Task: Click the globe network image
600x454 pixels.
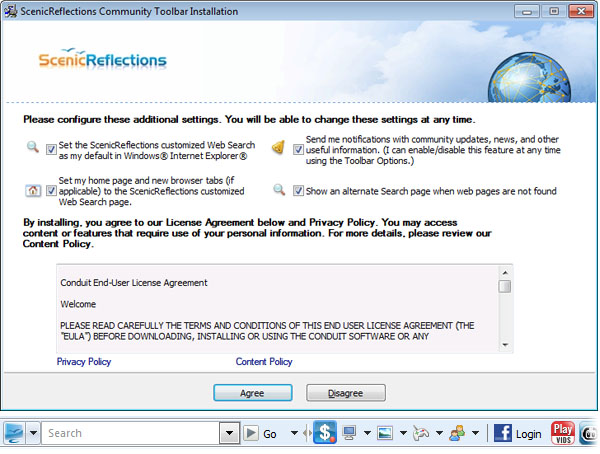Action: (529, 78)
